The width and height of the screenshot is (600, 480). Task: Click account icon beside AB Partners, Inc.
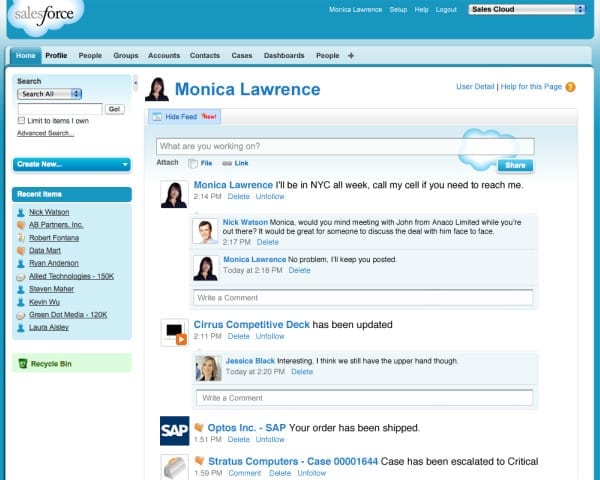21,225
